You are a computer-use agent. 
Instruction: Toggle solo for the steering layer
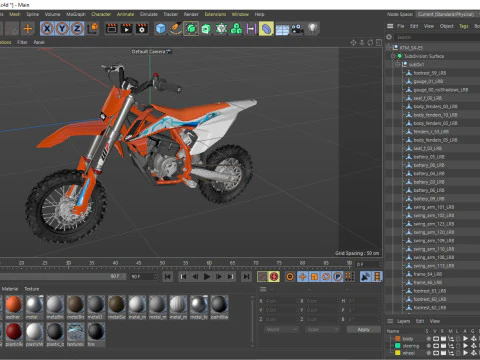[428, 346]
